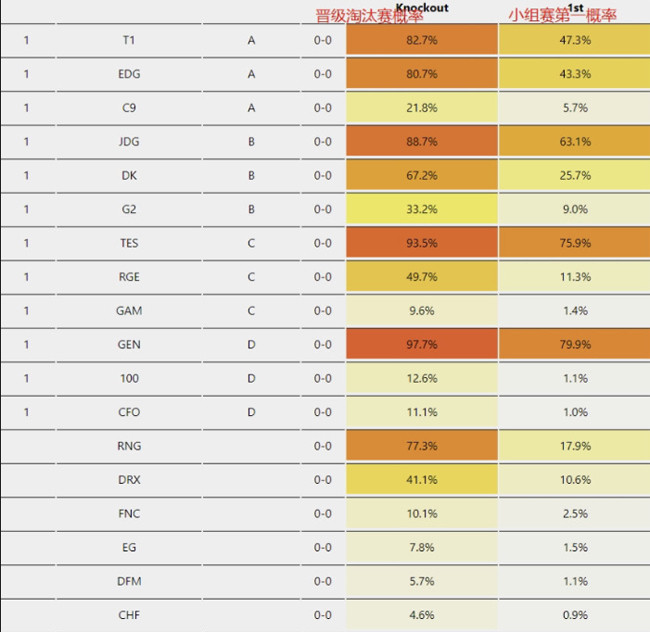
Task: Select the EDG team name
Action: tap(129, 74)
